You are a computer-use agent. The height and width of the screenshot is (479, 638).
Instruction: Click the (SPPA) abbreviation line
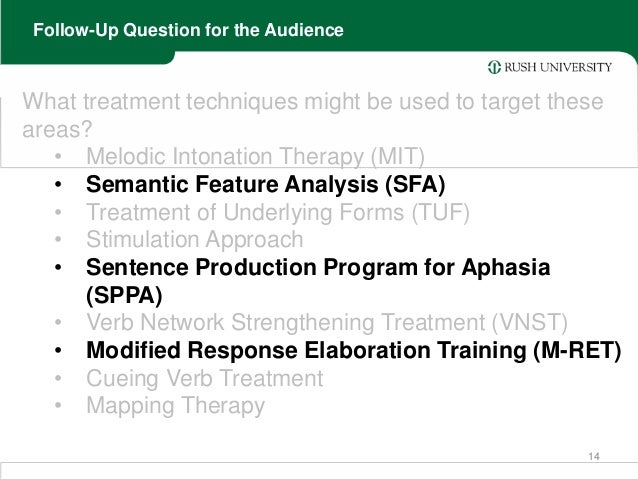tap(124, 295)
